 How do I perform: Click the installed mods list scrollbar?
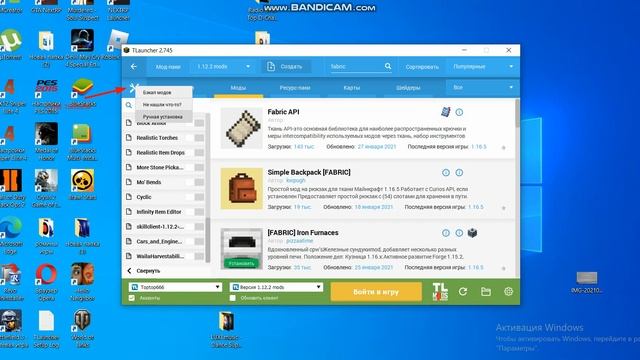coord(207,239)
